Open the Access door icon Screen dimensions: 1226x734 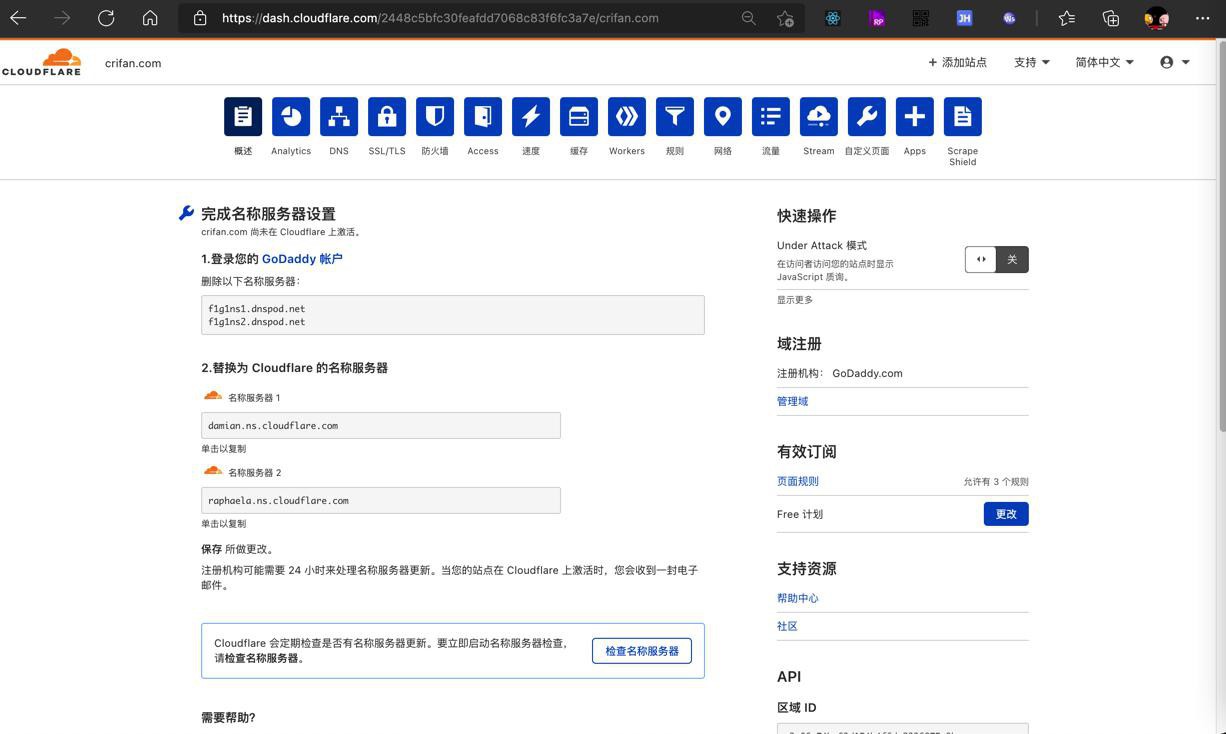click(483, 116)
